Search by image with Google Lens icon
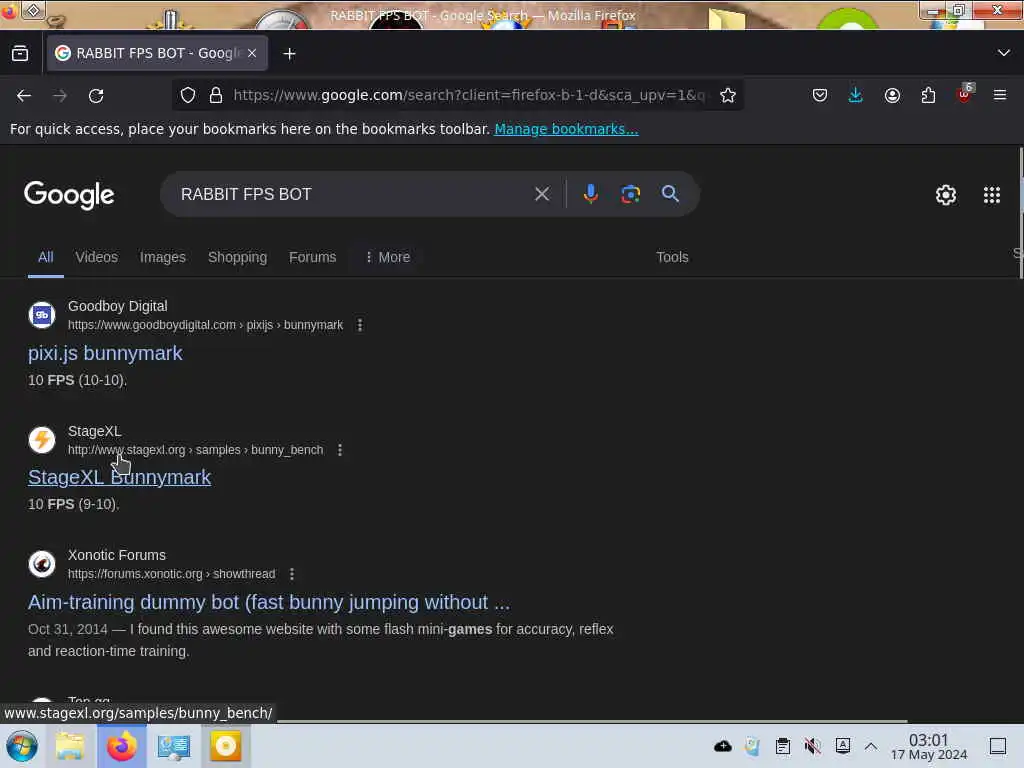This screenshot has width=1024, height=768. [x=630, y=194]
